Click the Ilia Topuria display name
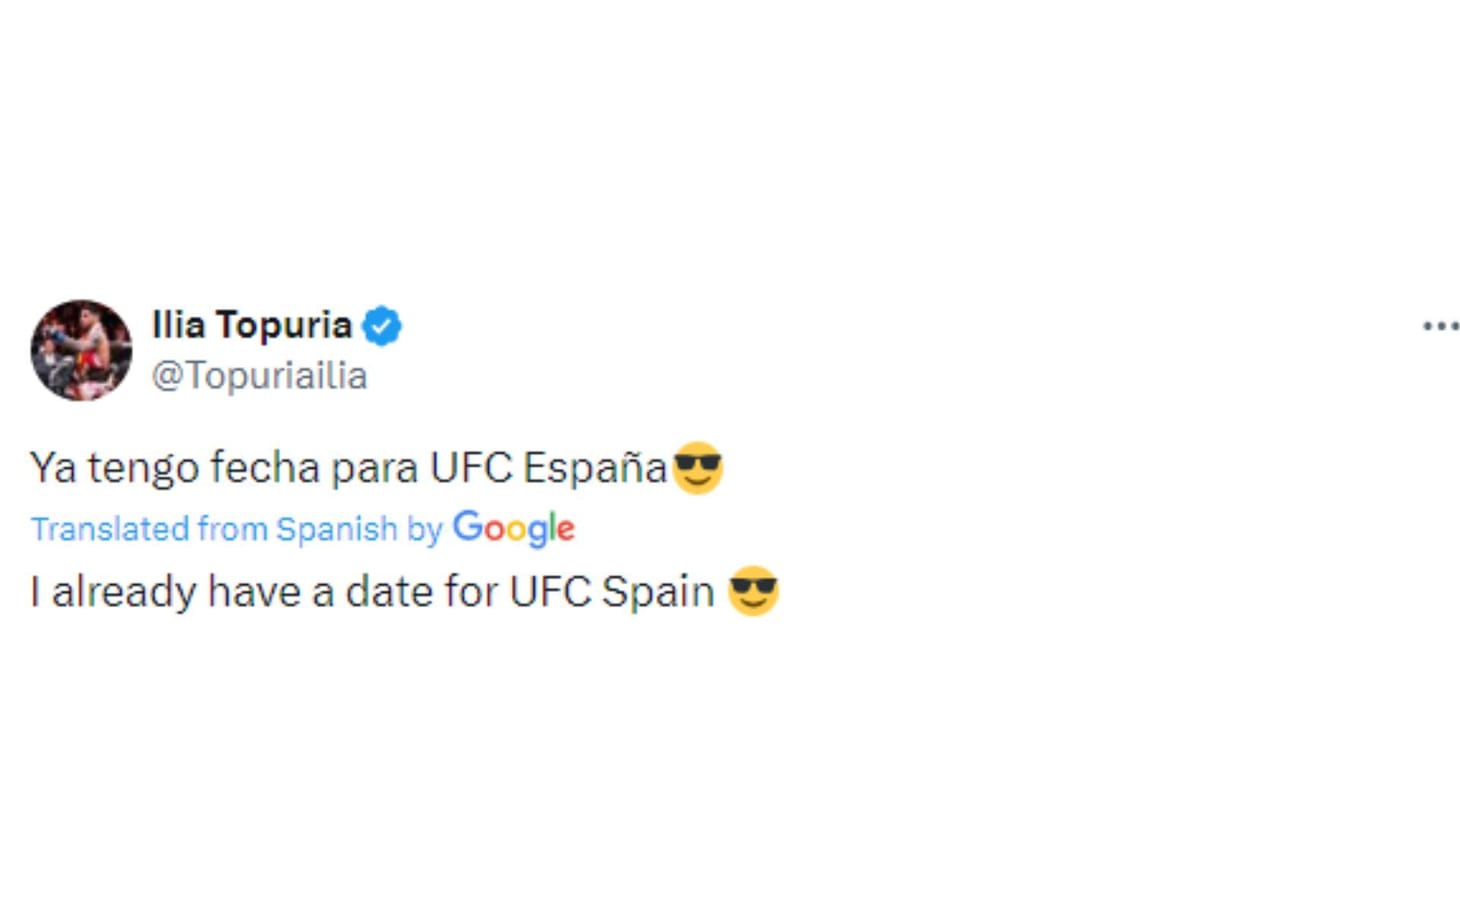Viewport: 1460px width, 913px height. (252, 324)
